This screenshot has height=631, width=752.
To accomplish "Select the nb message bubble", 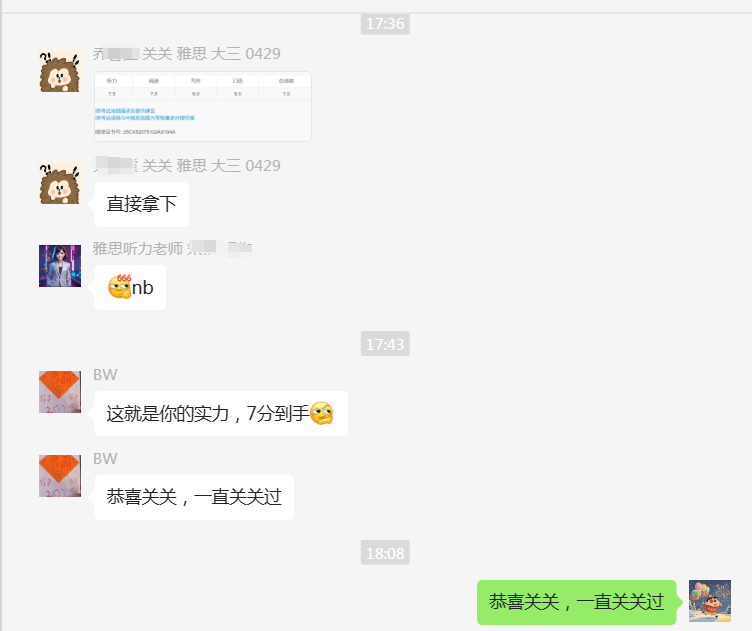I will click(x=130, y=288).
